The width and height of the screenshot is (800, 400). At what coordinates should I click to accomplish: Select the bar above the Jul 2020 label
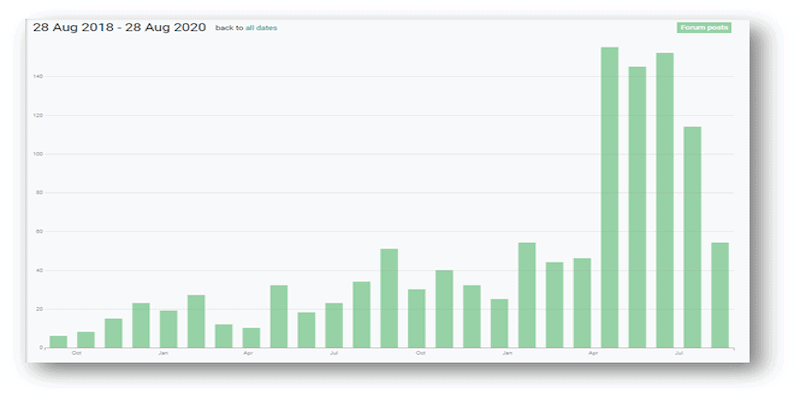tap(692, 237)
